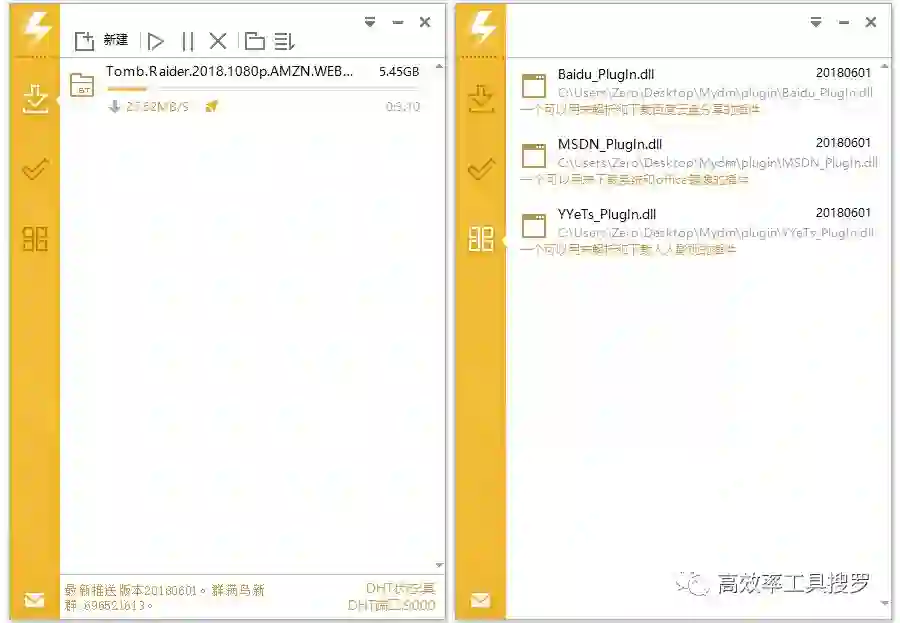The image size is (900, 623).
Task: Minimize the left download window
Action: 398,22
